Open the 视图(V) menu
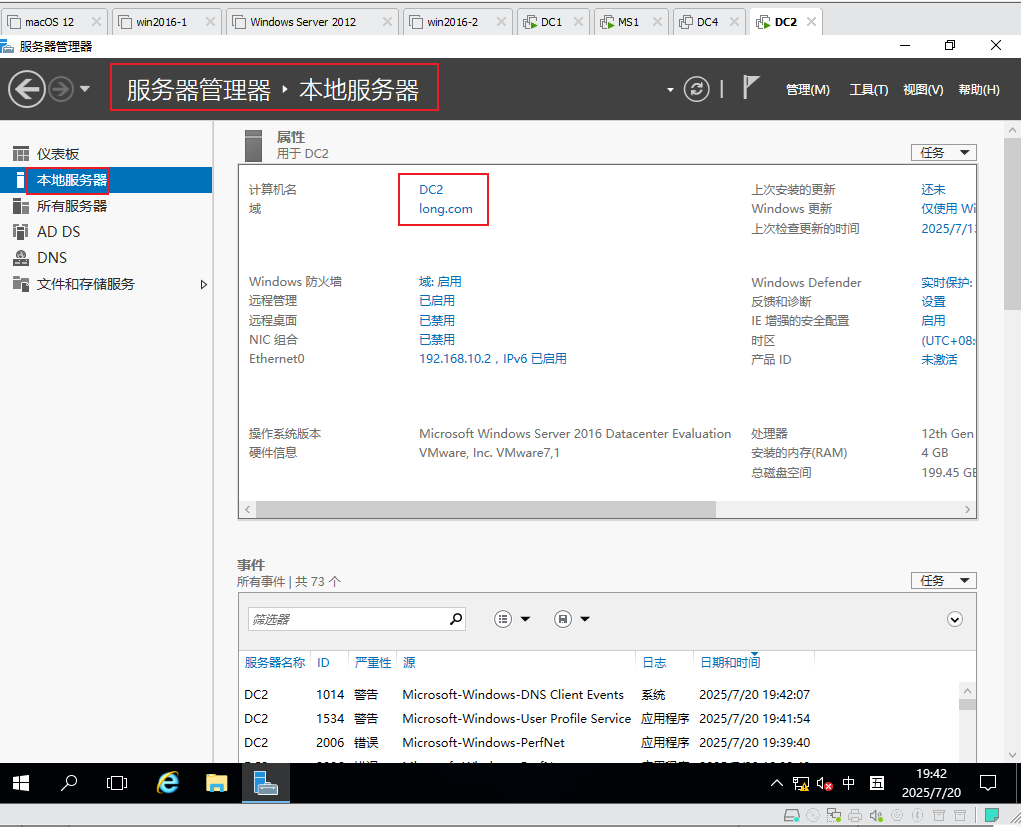Viewport: 1021px width, 827px height. [x=923, y=90]
